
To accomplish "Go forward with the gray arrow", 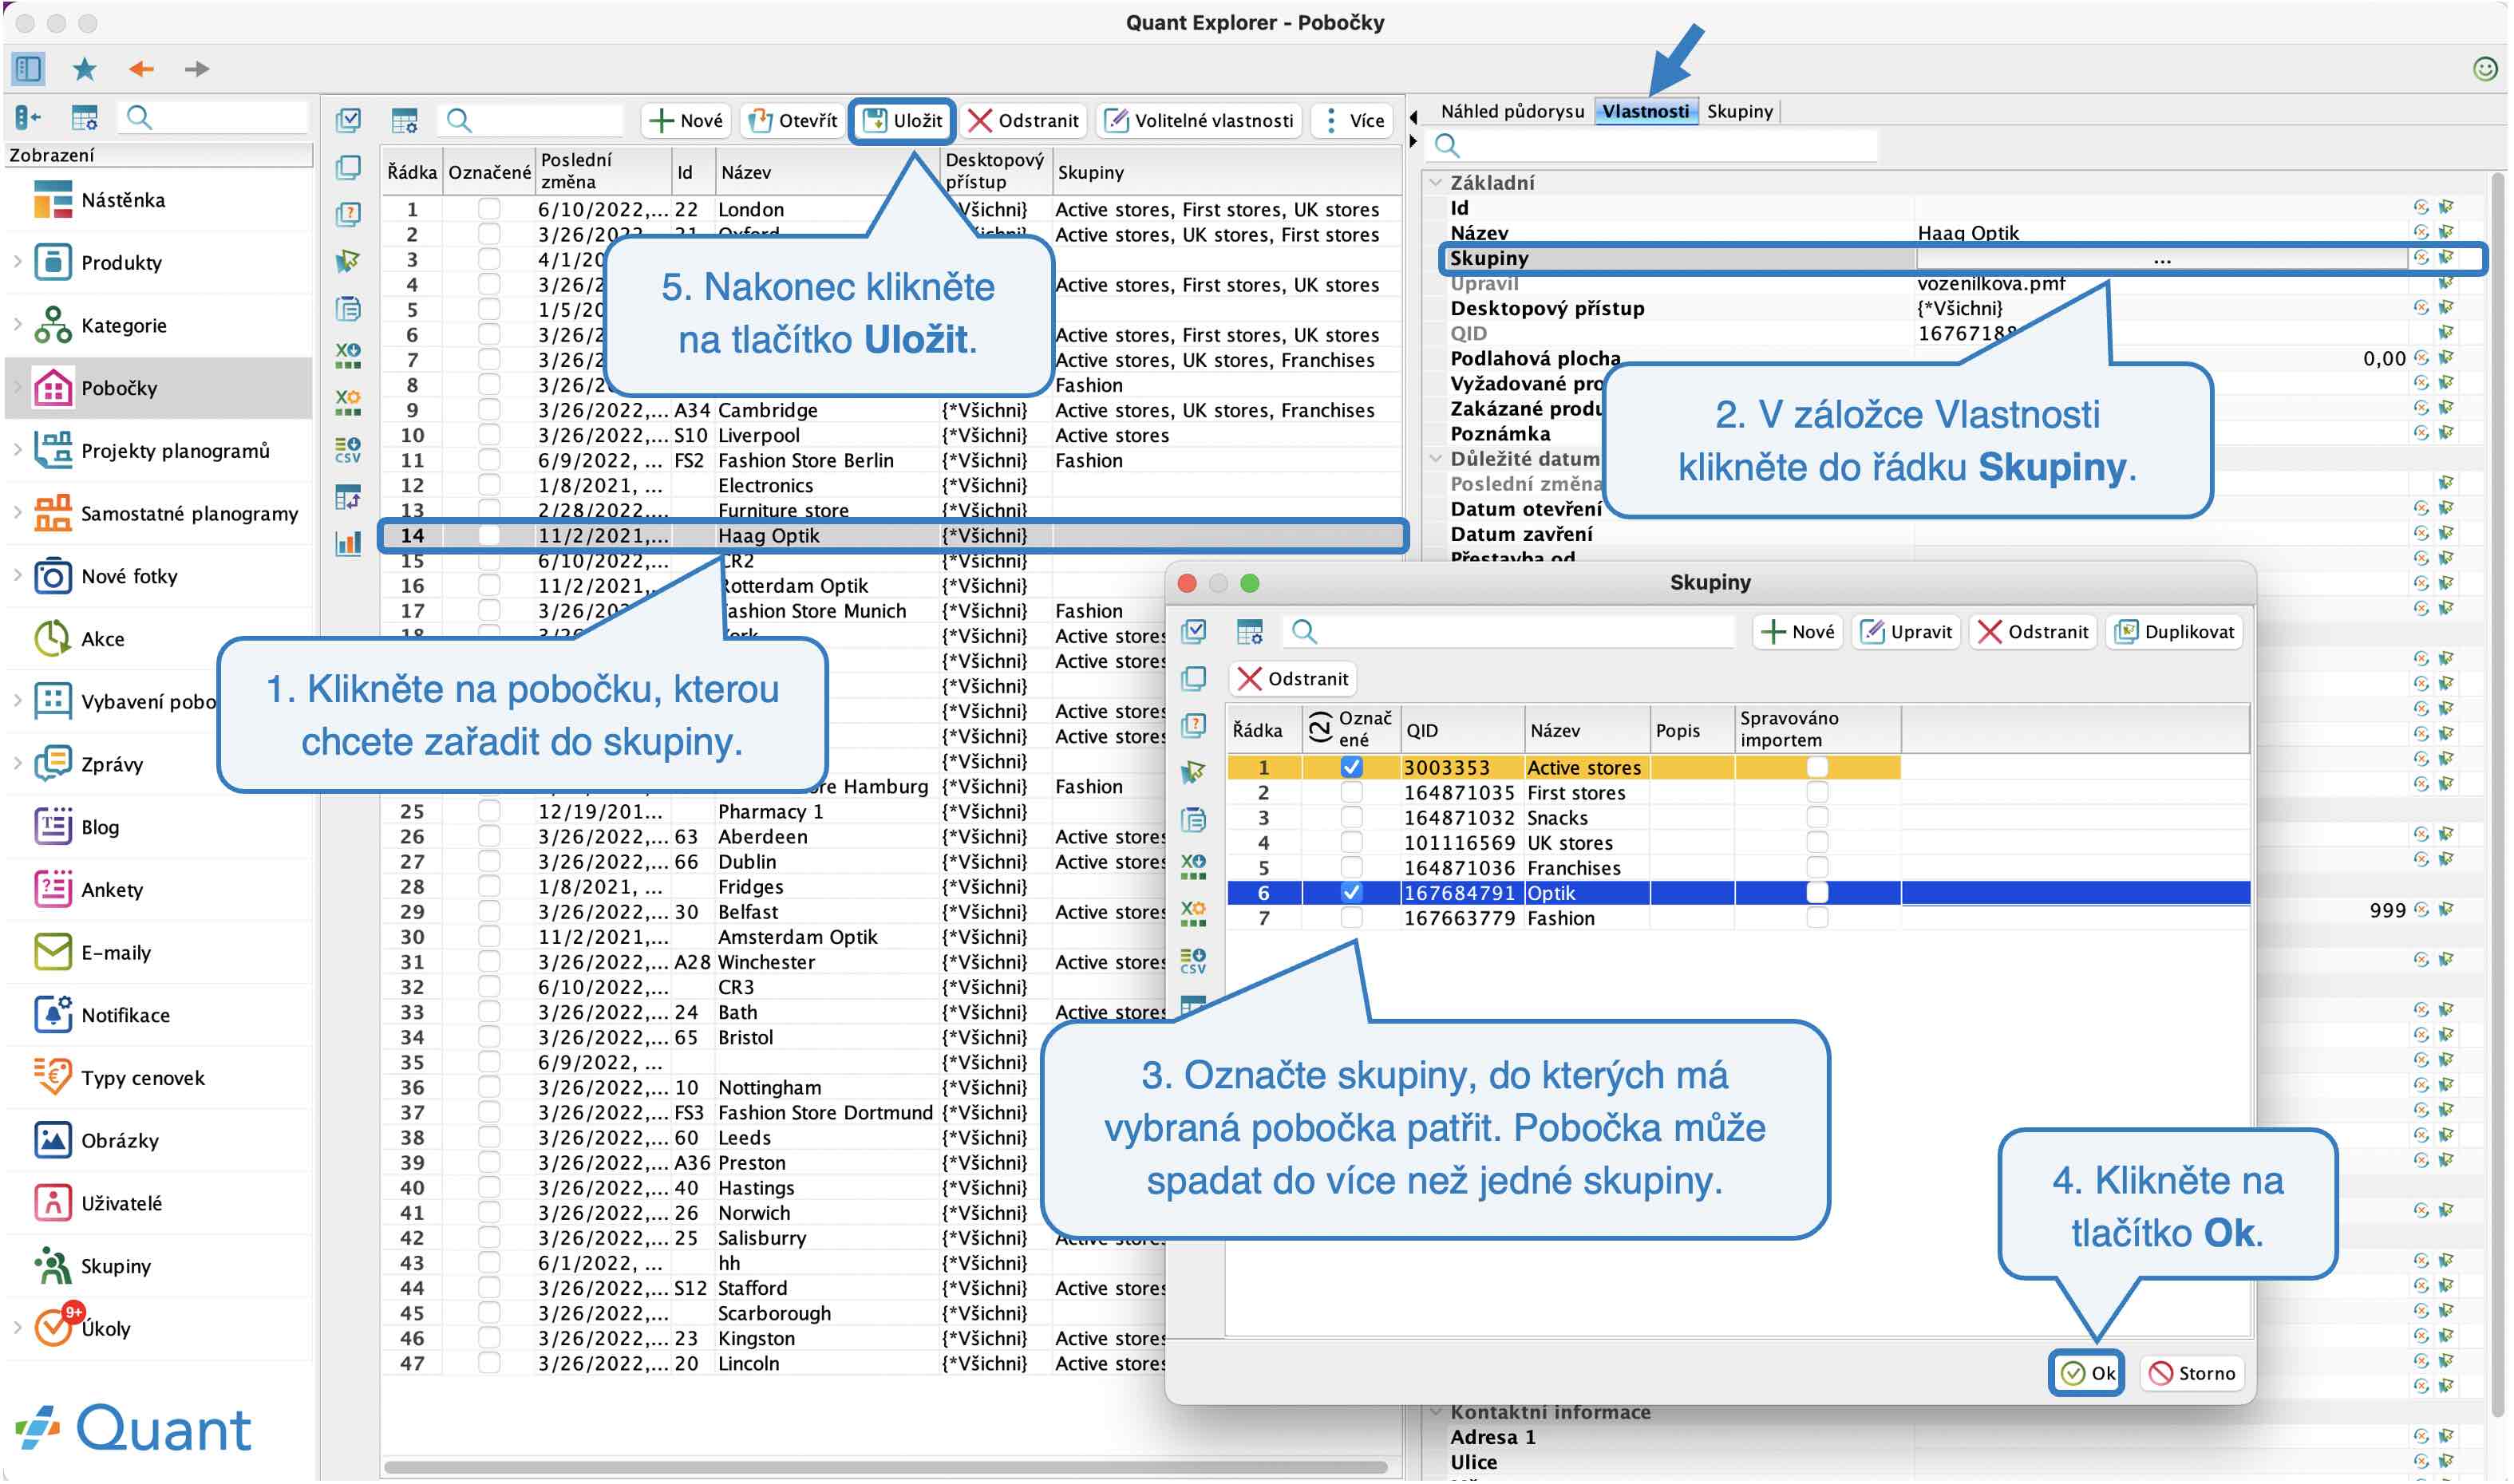I will 197,69.
